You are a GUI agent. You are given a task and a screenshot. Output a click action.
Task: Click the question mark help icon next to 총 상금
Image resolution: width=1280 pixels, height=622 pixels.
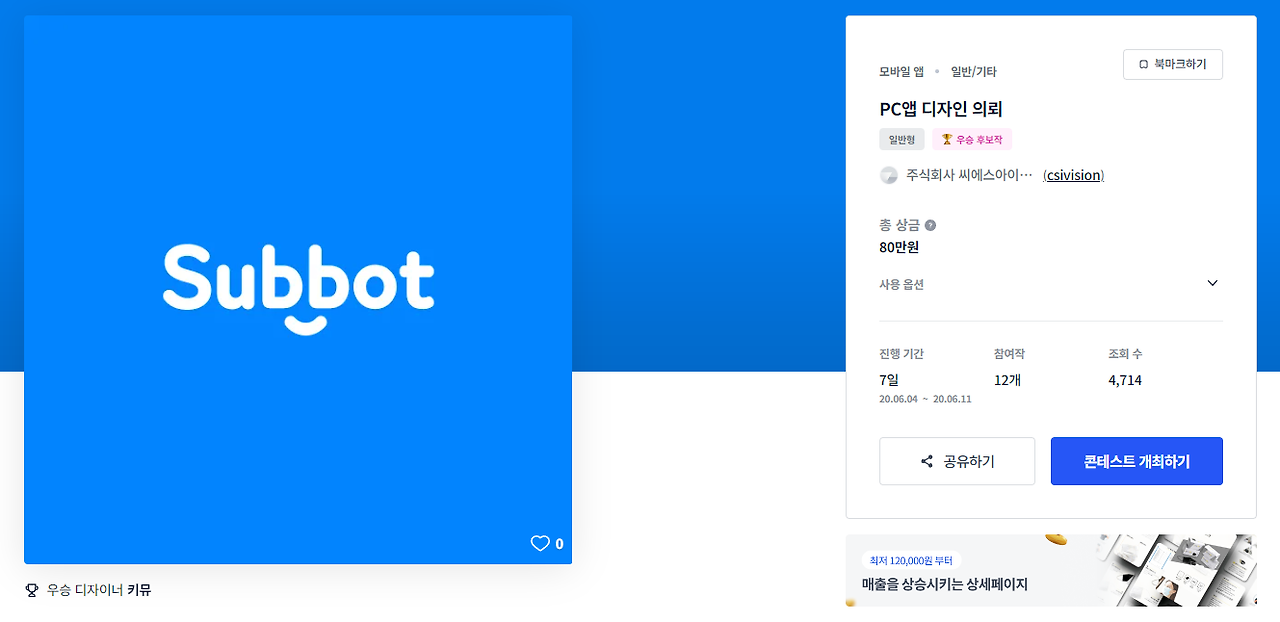click(x=930, y=226)
